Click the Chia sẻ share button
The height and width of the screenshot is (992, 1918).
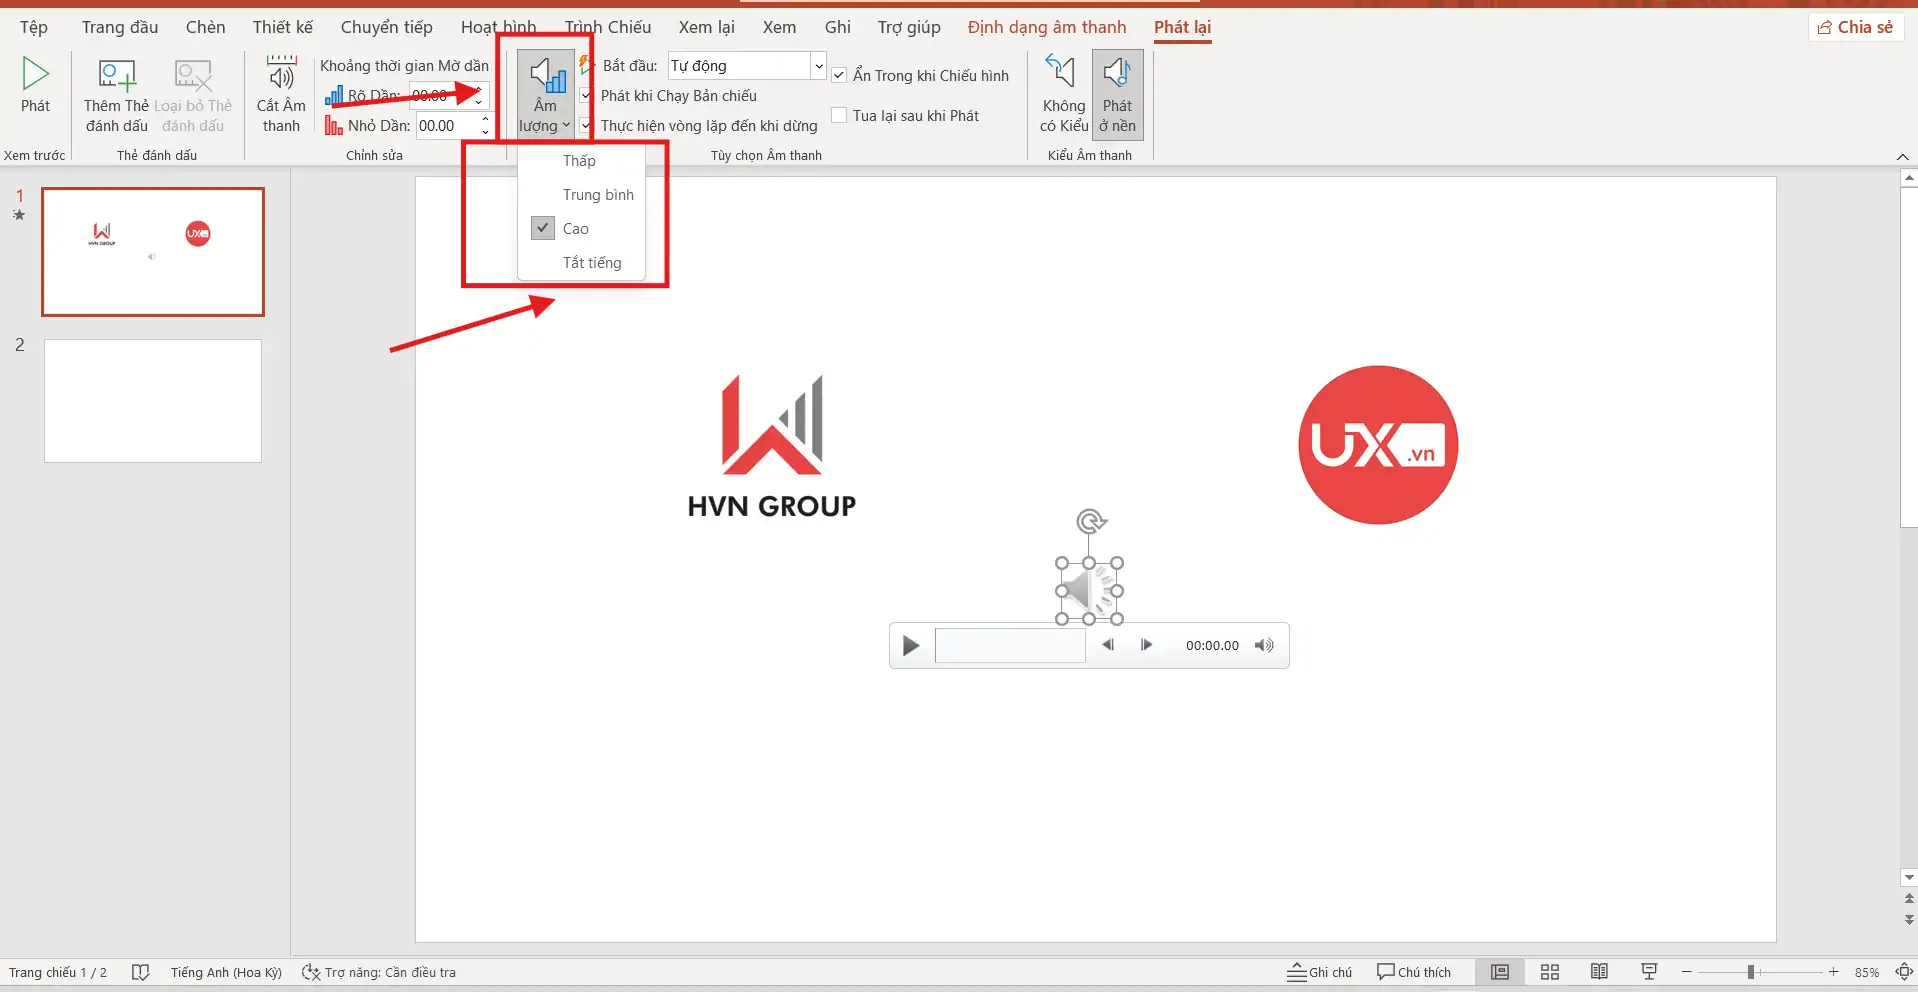(x=1856, y=27)
